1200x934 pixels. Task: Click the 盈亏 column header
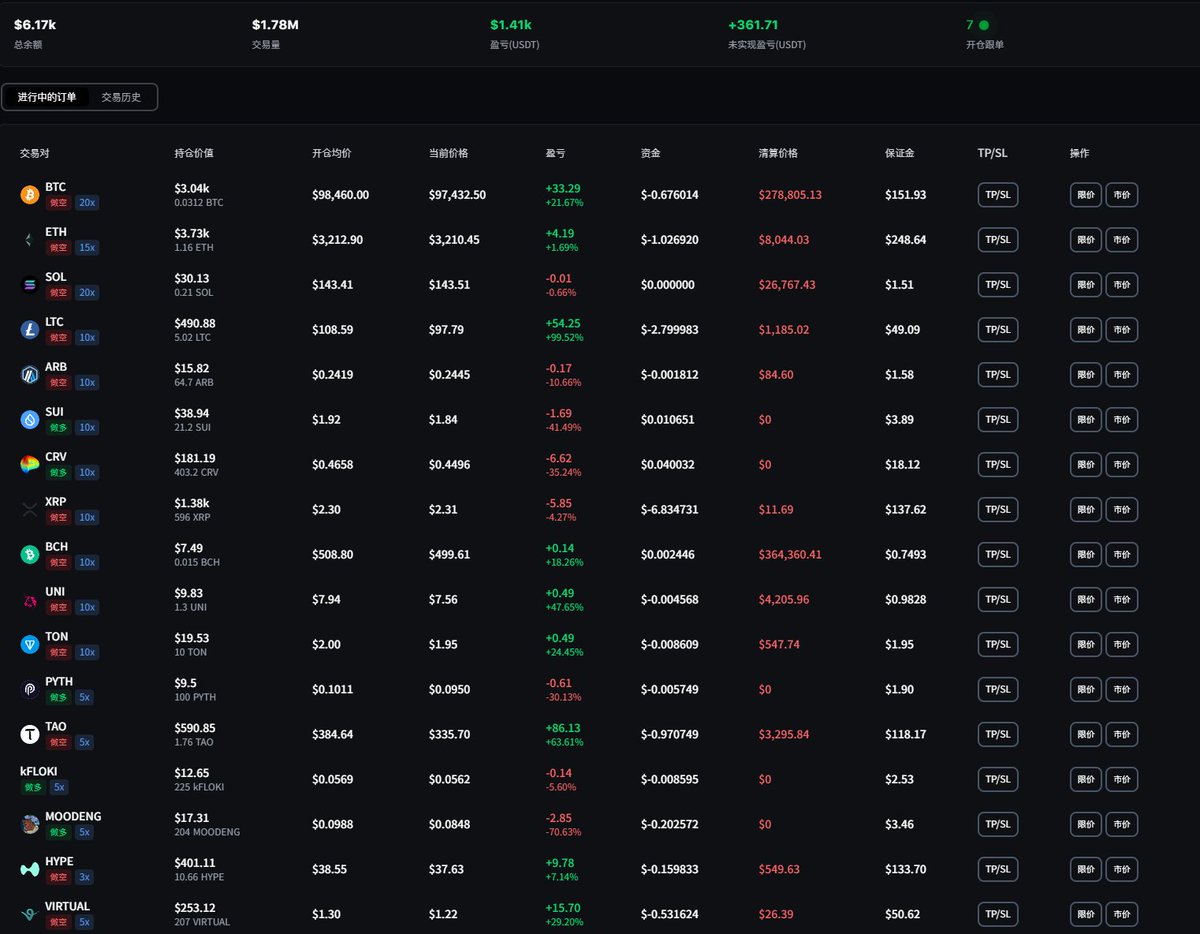[x=555, y=154]
